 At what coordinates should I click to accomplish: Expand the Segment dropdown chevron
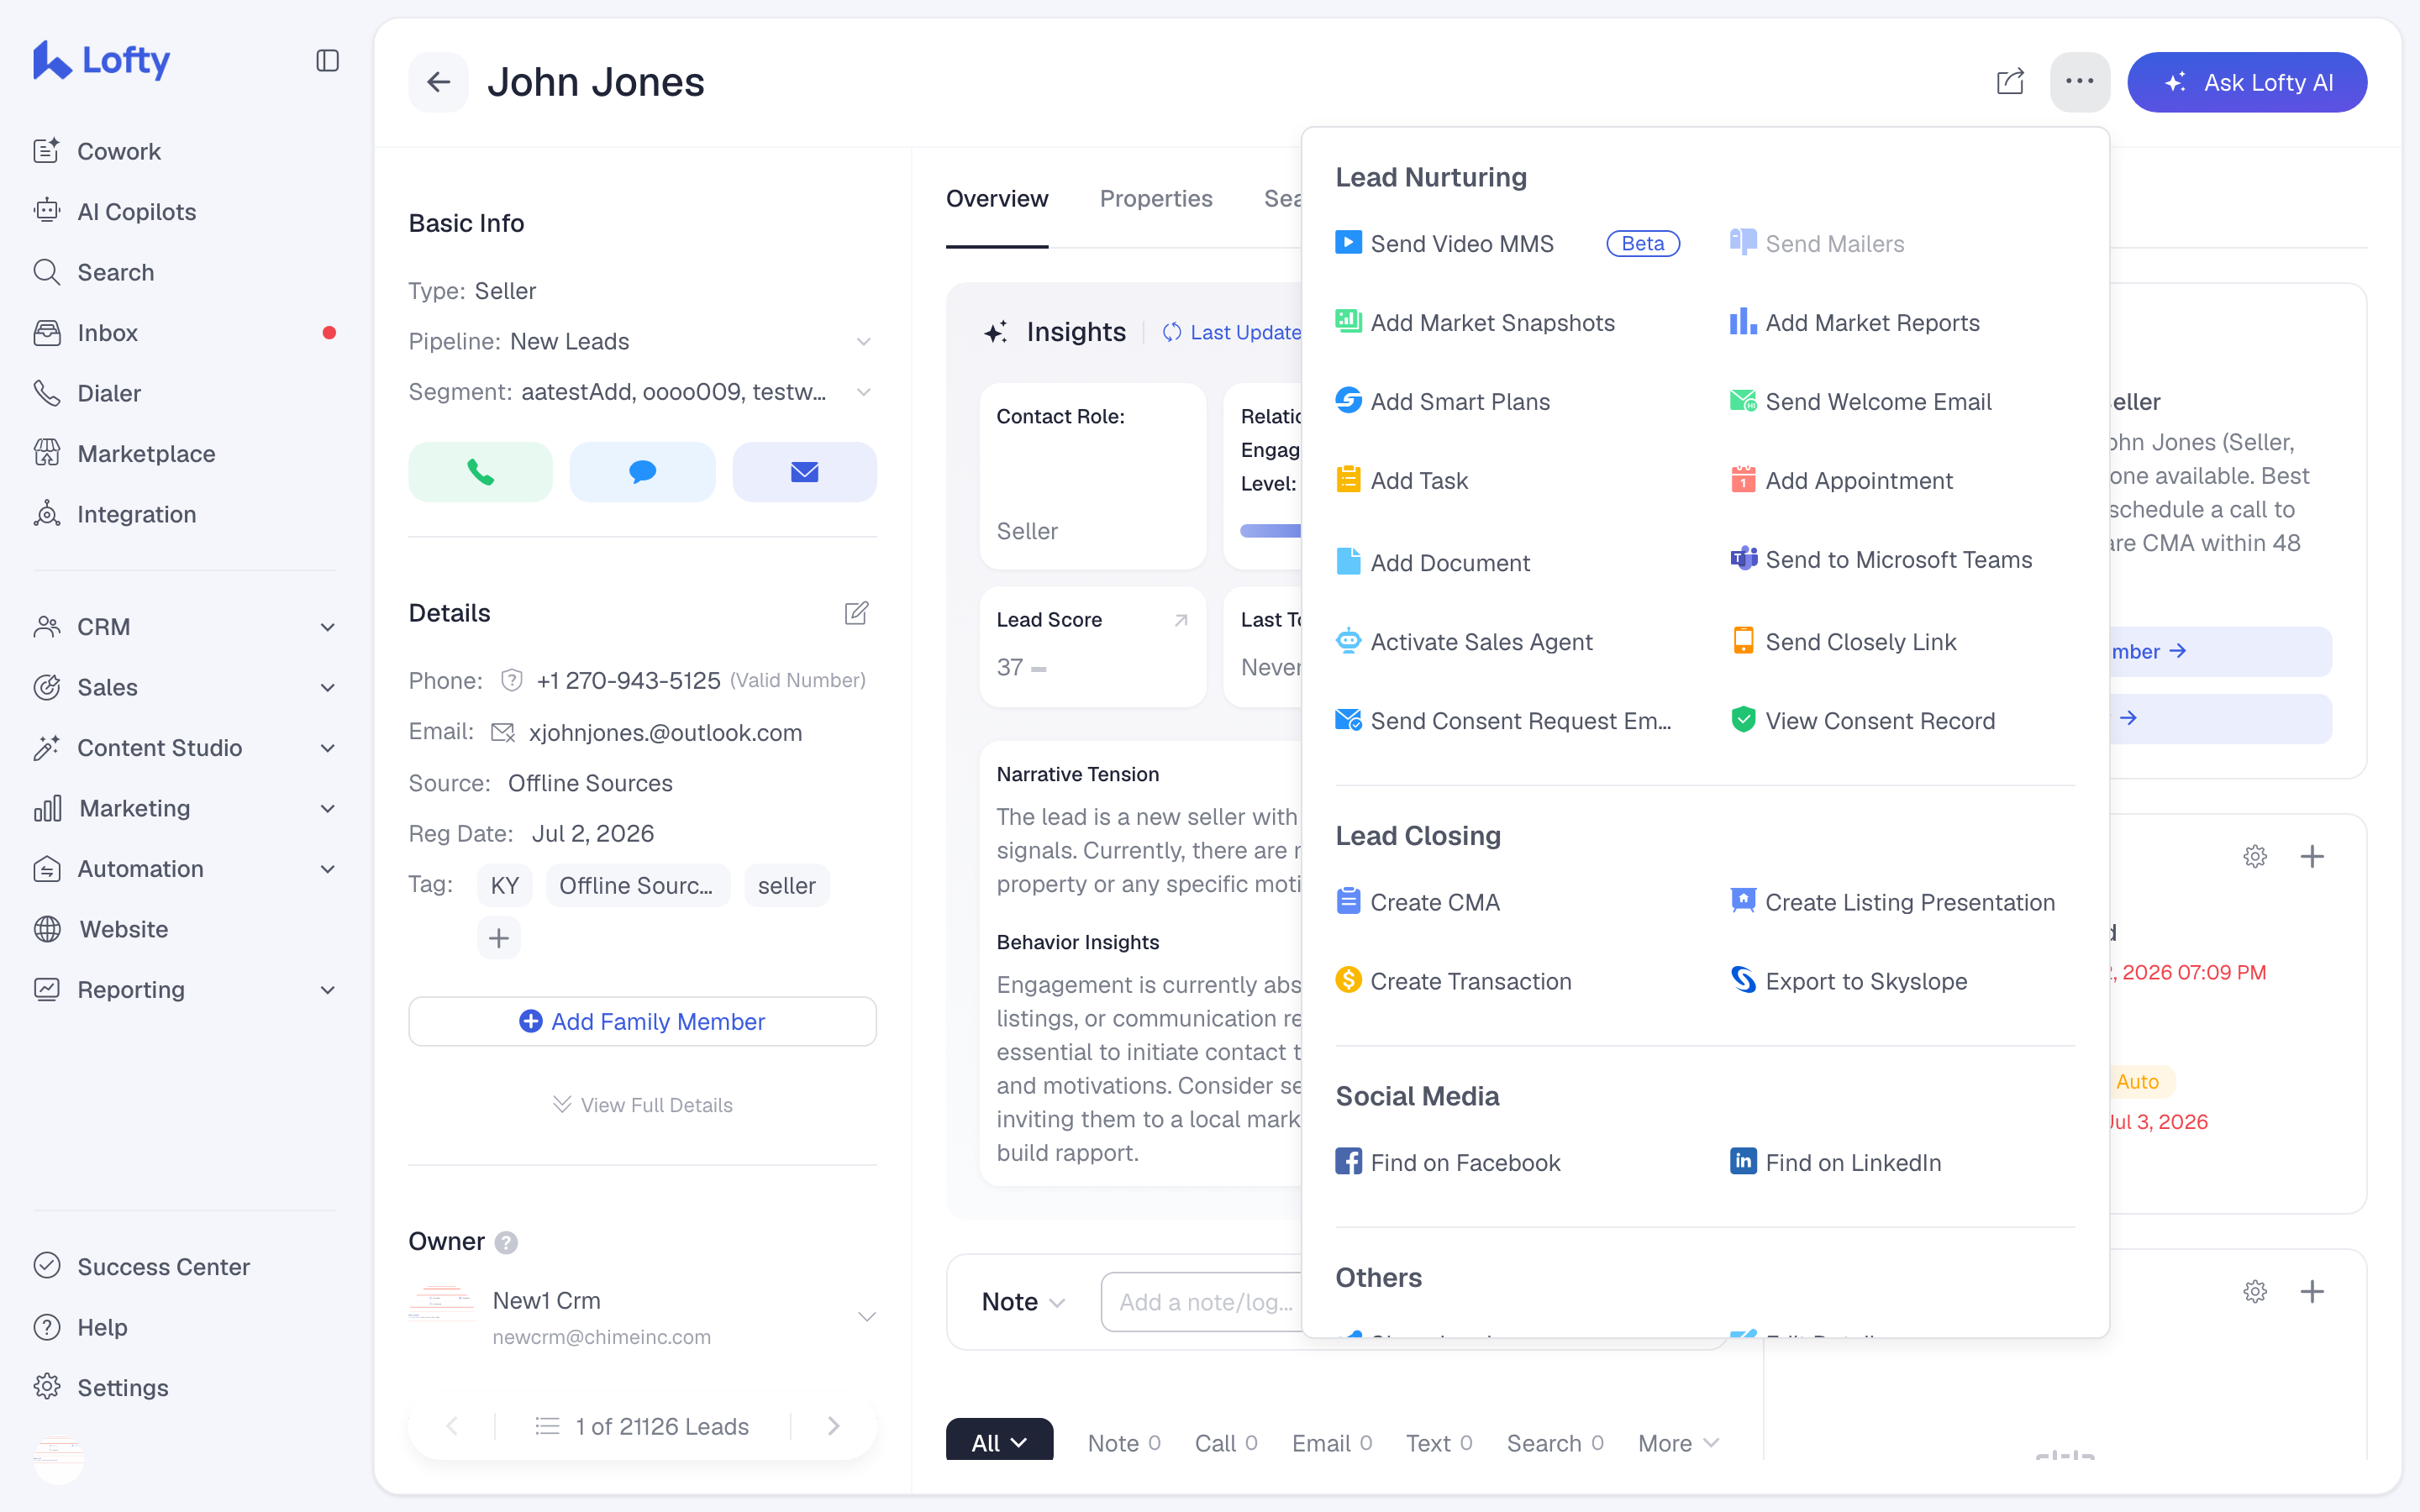coord(864,392)
